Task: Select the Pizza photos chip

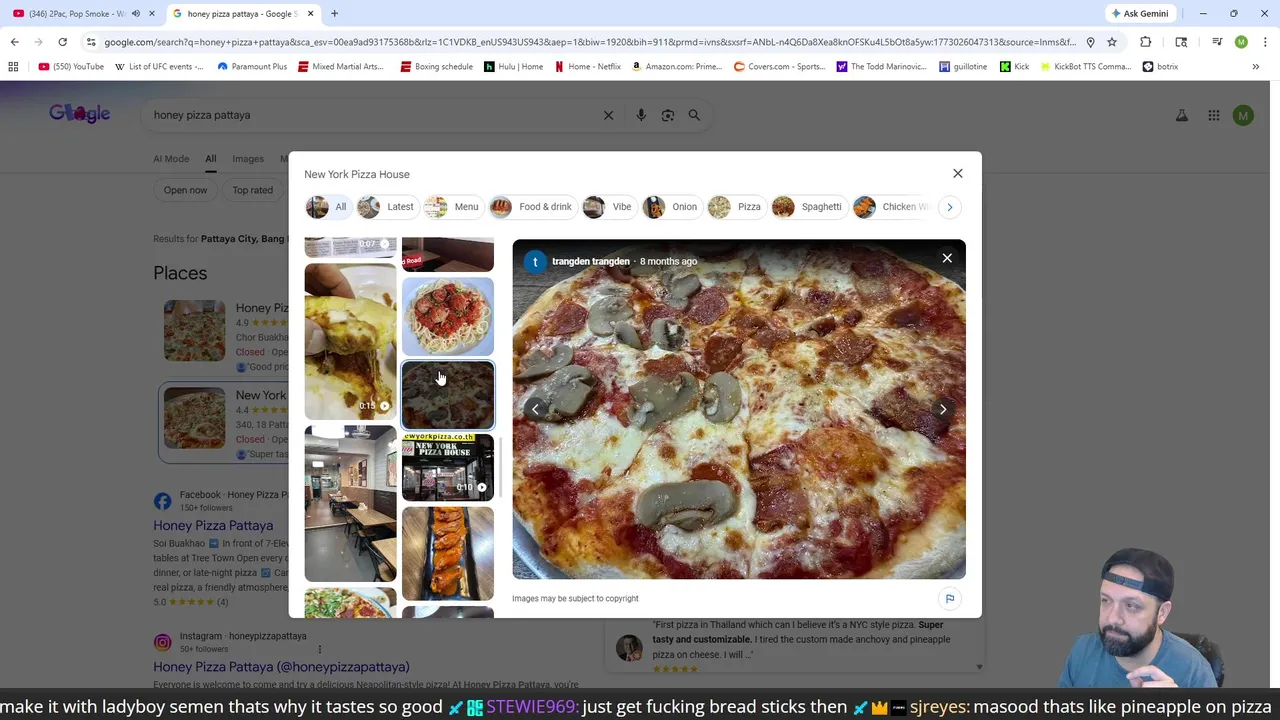Action: [735, 207]
